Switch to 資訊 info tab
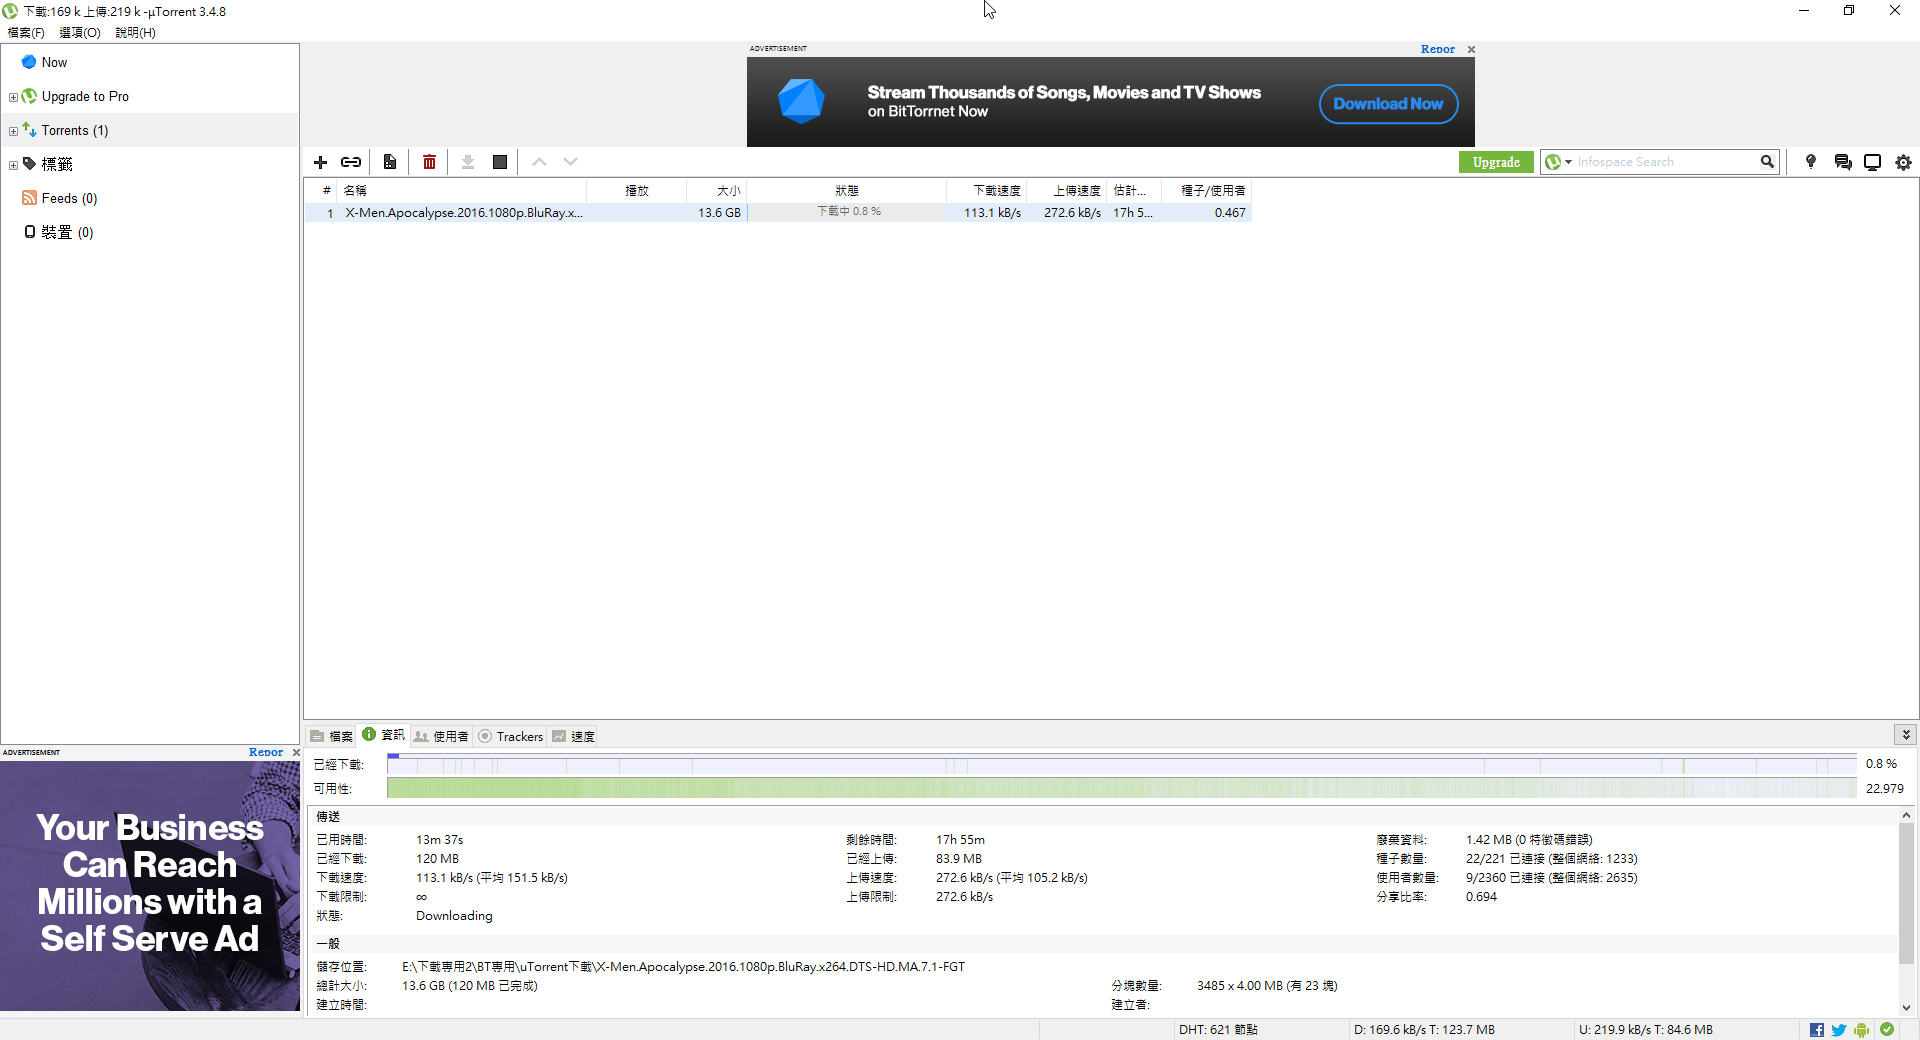 383,735
